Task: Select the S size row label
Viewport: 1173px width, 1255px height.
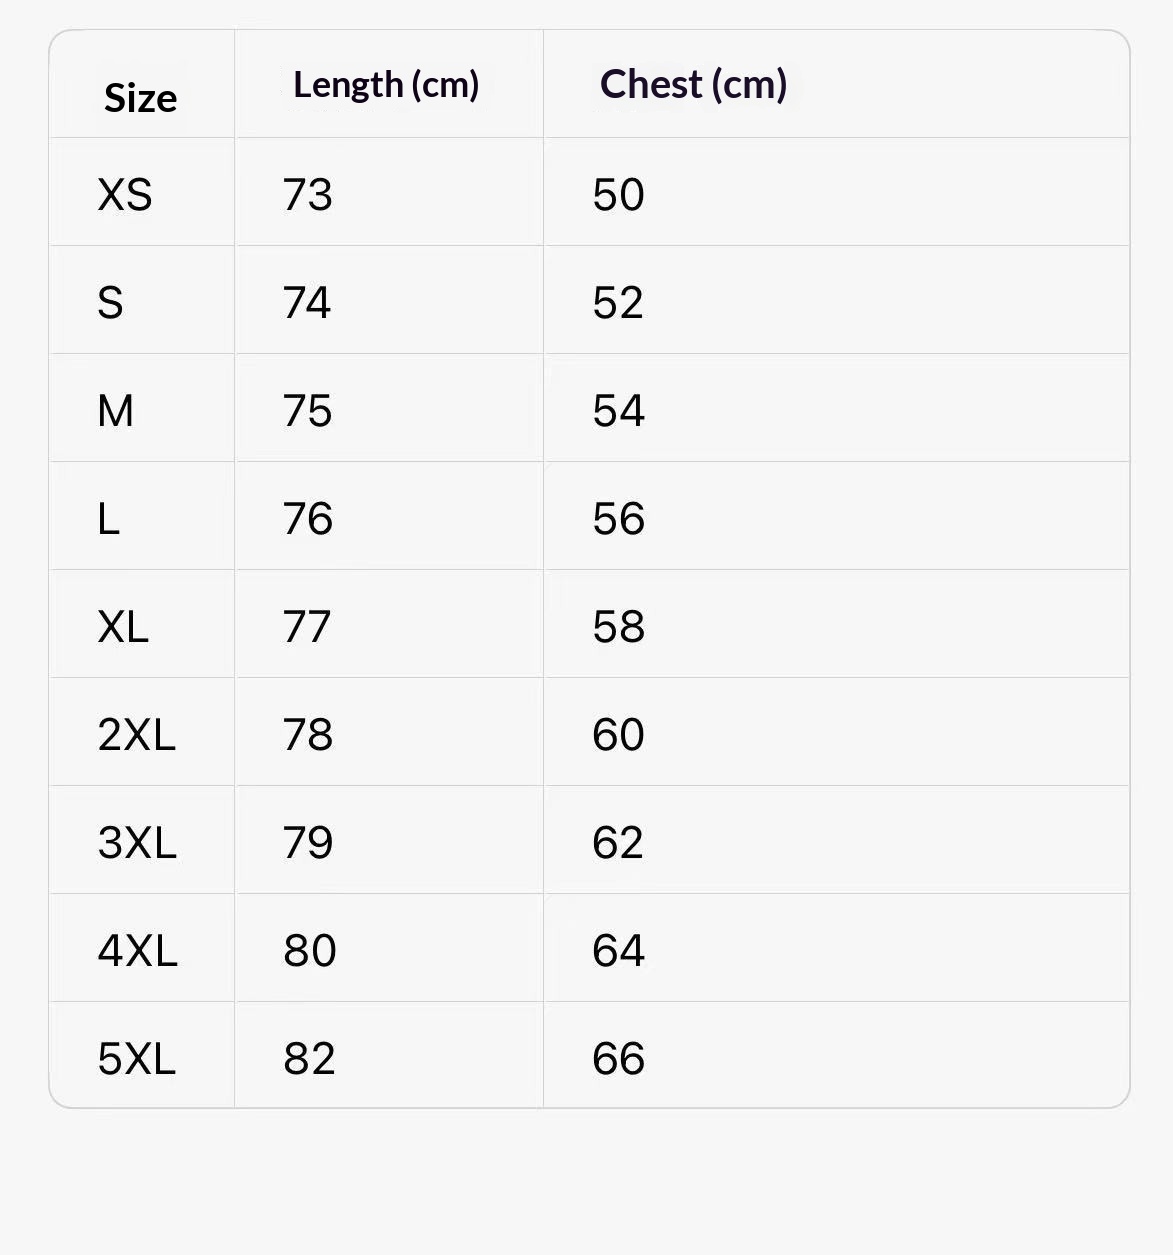Action: click(110, 302)
